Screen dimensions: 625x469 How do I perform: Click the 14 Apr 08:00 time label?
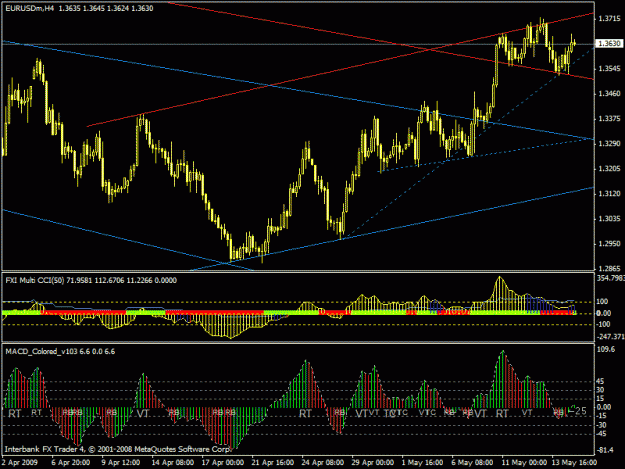point(173,463)
